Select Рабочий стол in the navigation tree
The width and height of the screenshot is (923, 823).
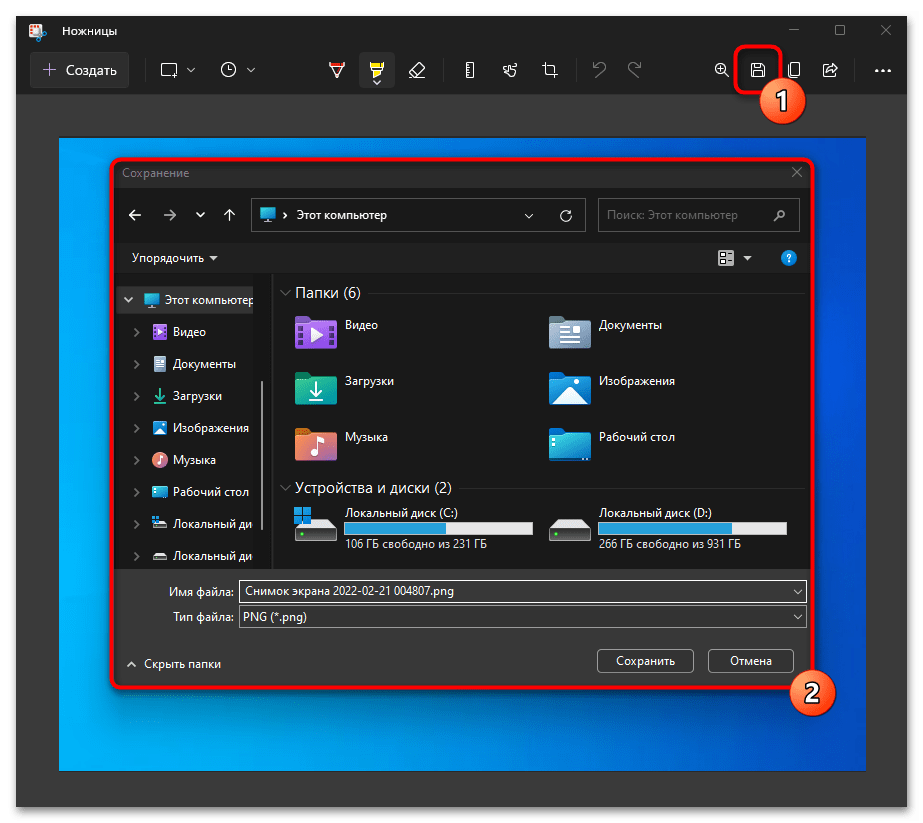200,492
